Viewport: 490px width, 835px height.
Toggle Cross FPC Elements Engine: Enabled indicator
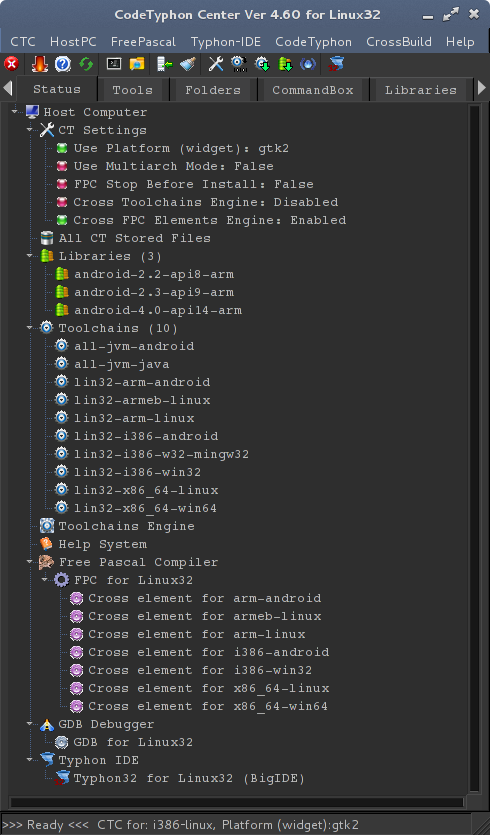click(x=62, y=220)
